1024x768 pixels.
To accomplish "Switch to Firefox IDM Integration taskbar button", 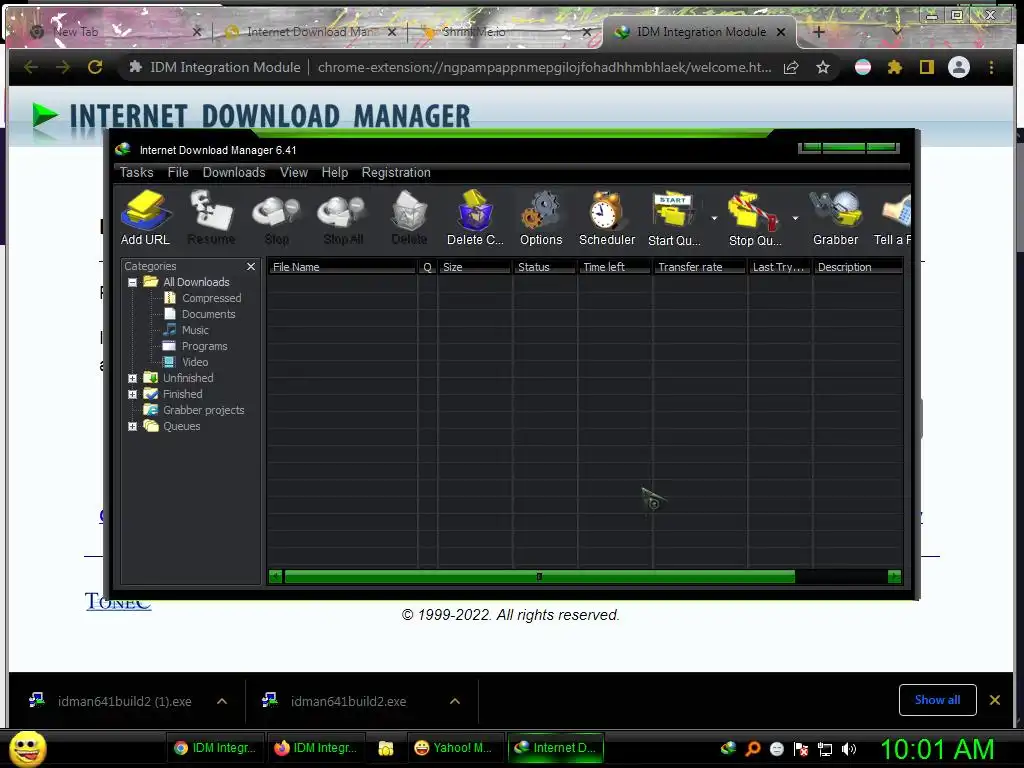I will [315, 748].
